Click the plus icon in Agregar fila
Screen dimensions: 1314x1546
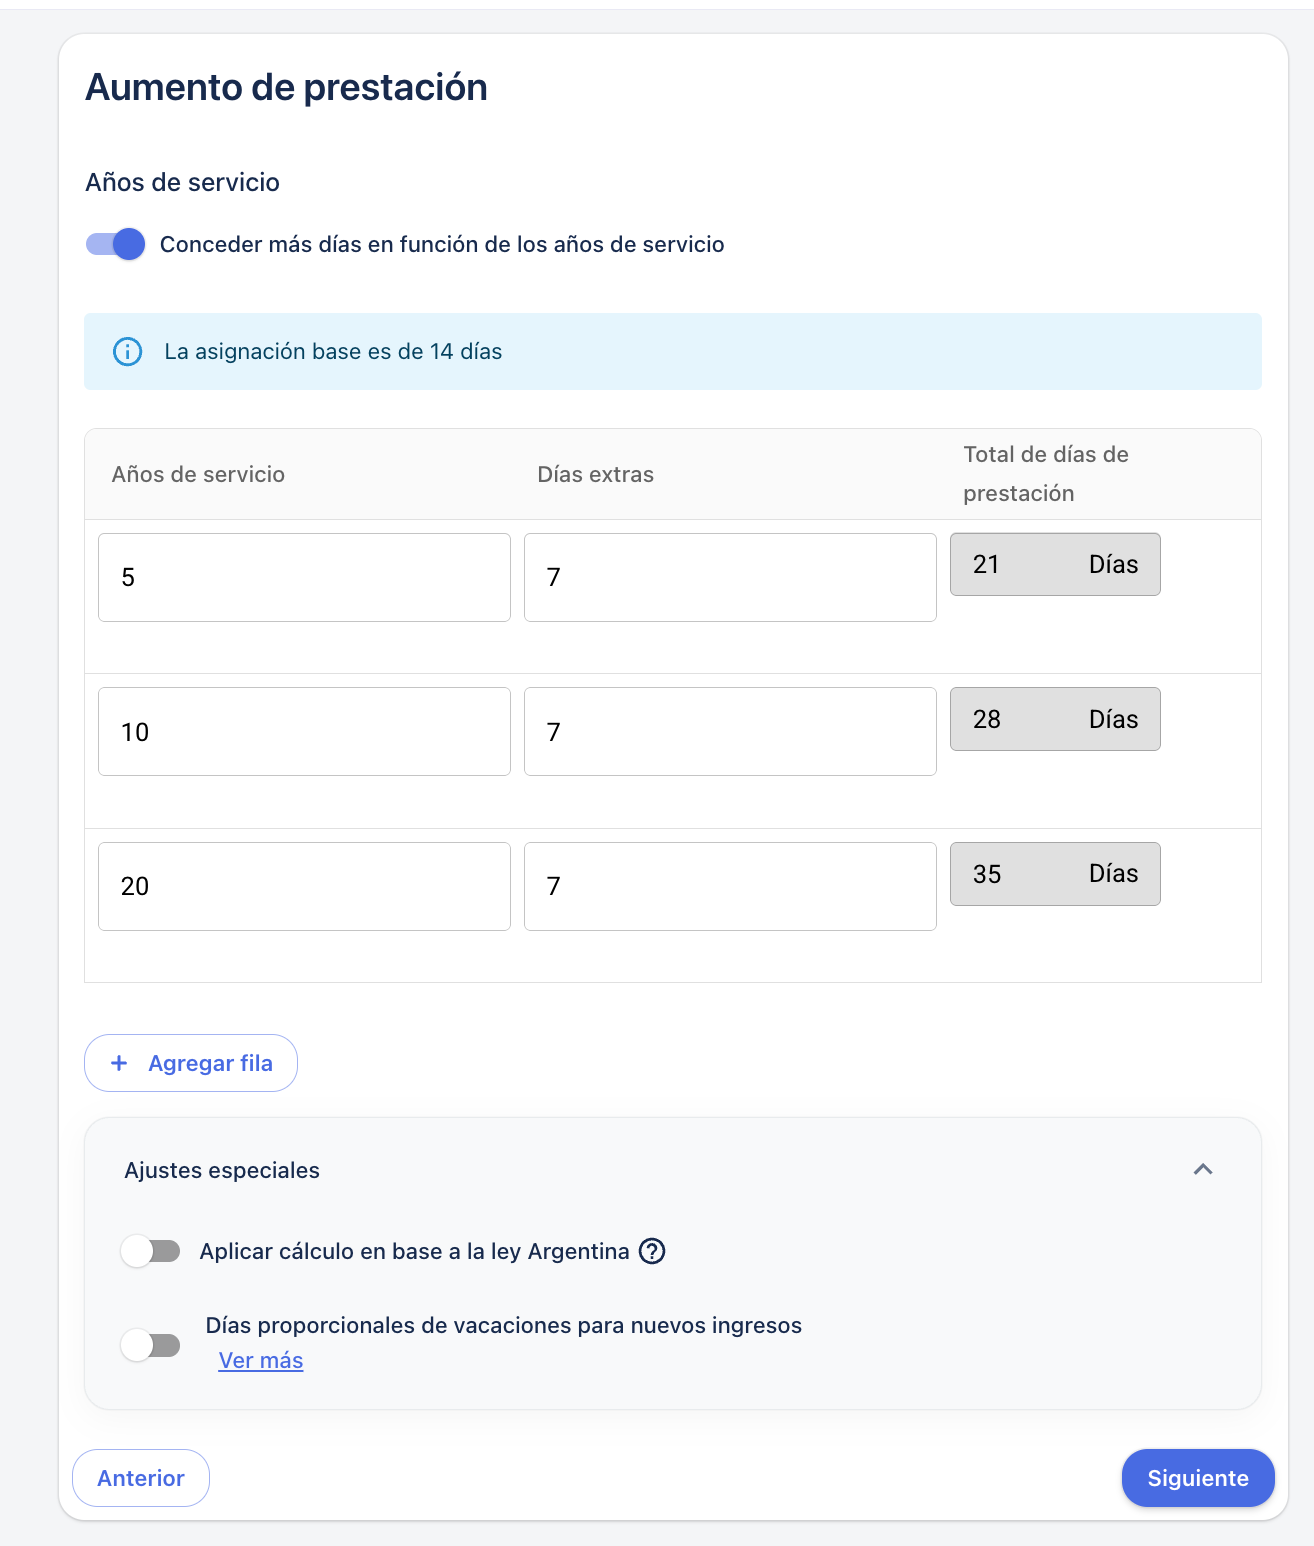[119, 1063]
